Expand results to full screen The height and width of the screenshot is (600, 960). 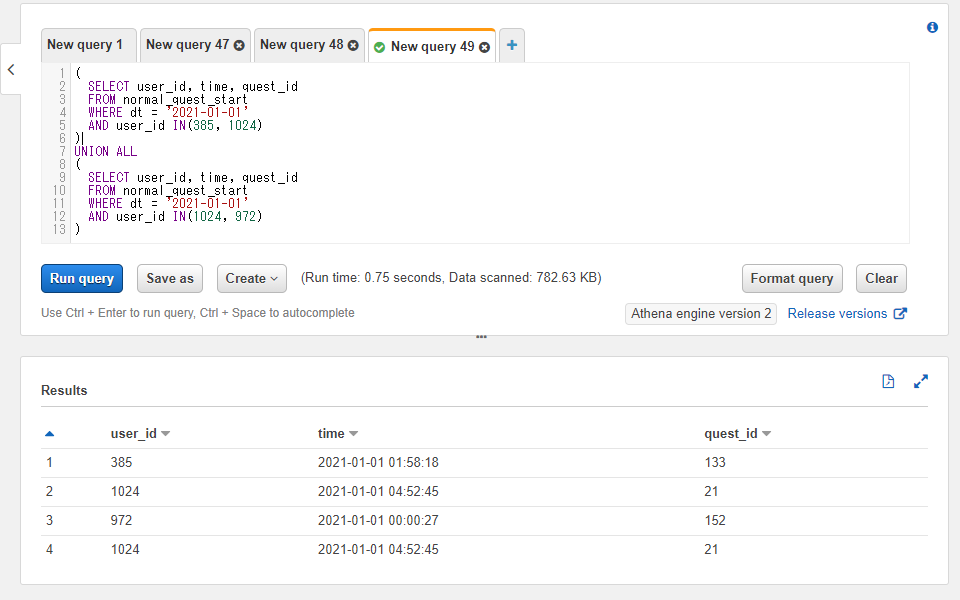[x=920, y=381]
